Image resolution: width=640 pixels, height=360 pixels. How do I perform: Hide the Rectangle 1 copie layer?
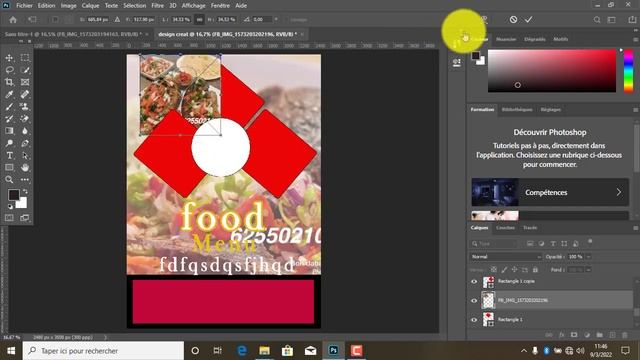[x=474, y=282]
